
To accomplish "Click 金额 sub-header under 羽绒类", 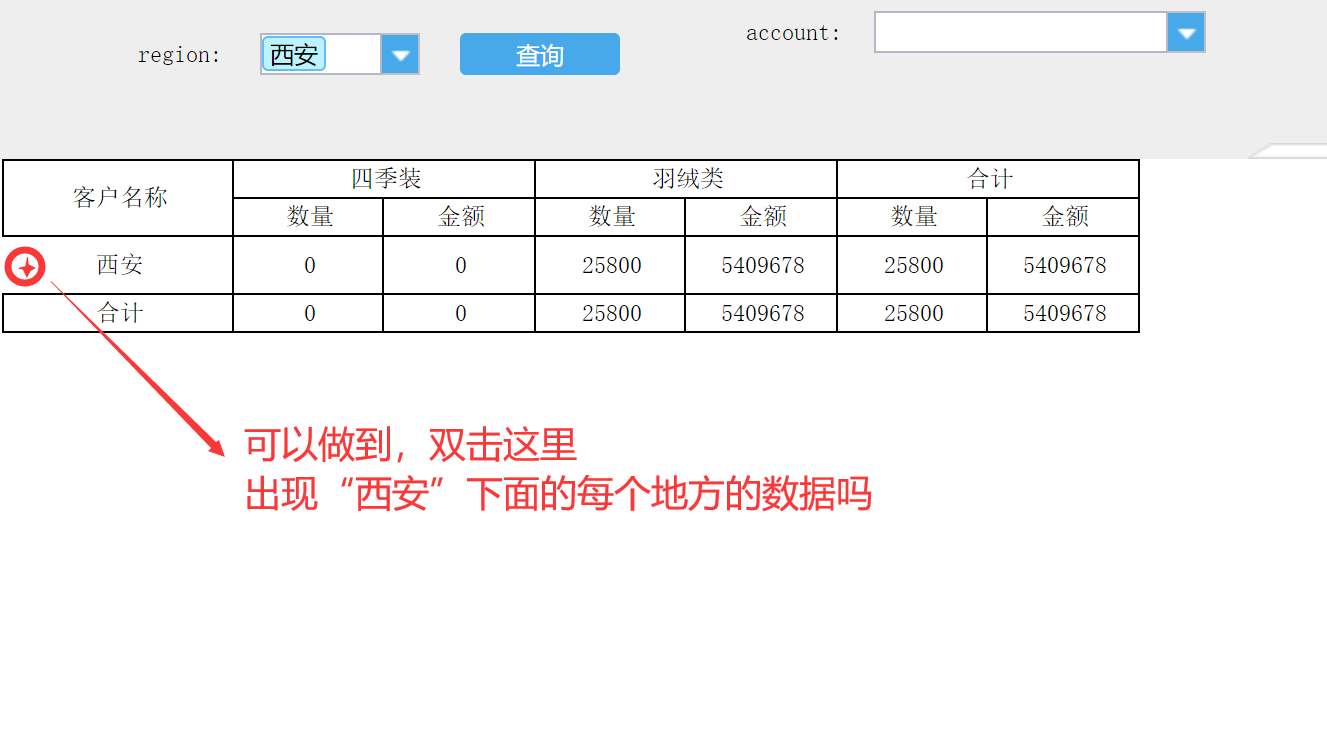I will 761,217.
